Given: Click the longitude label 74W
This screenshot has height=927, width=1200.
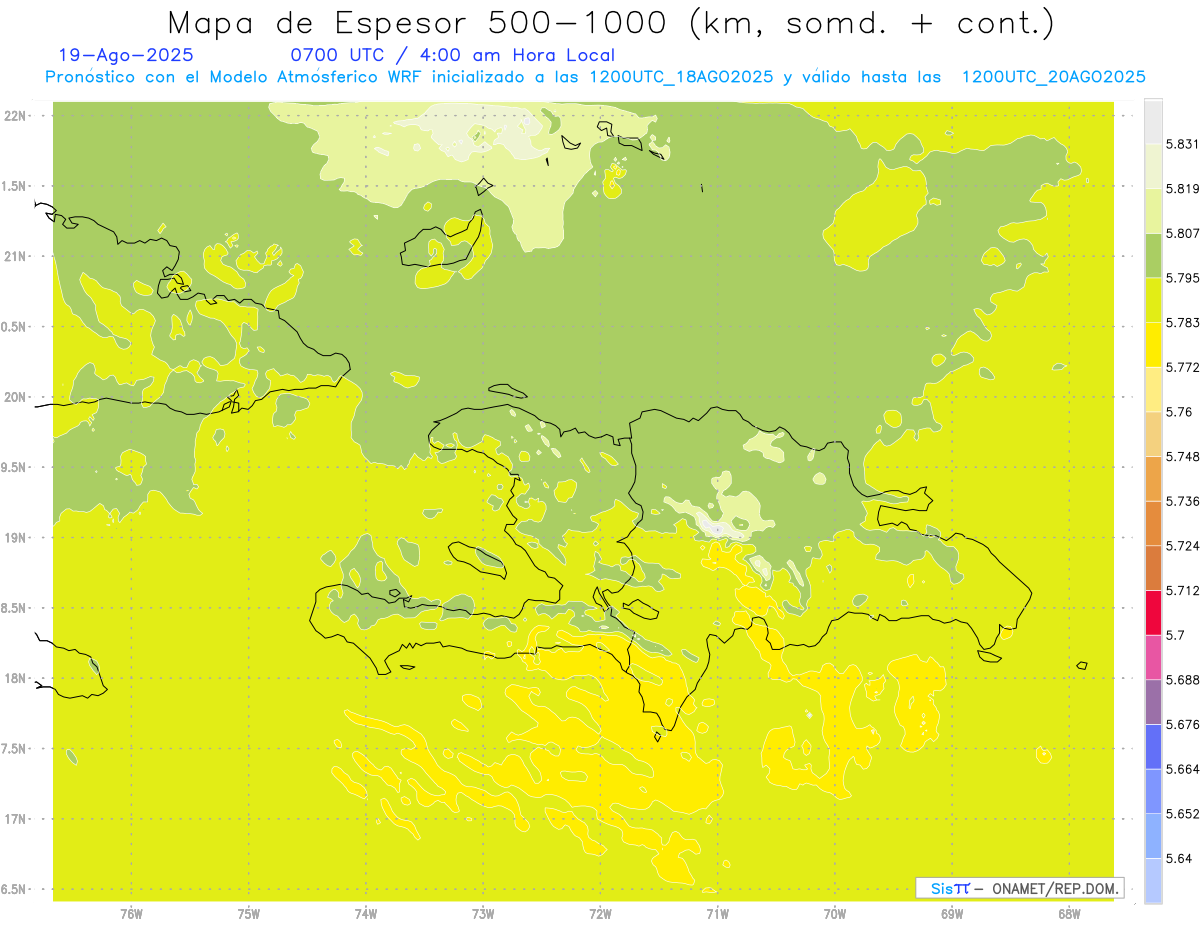Looking at the screenshot, I should point(366,913).
